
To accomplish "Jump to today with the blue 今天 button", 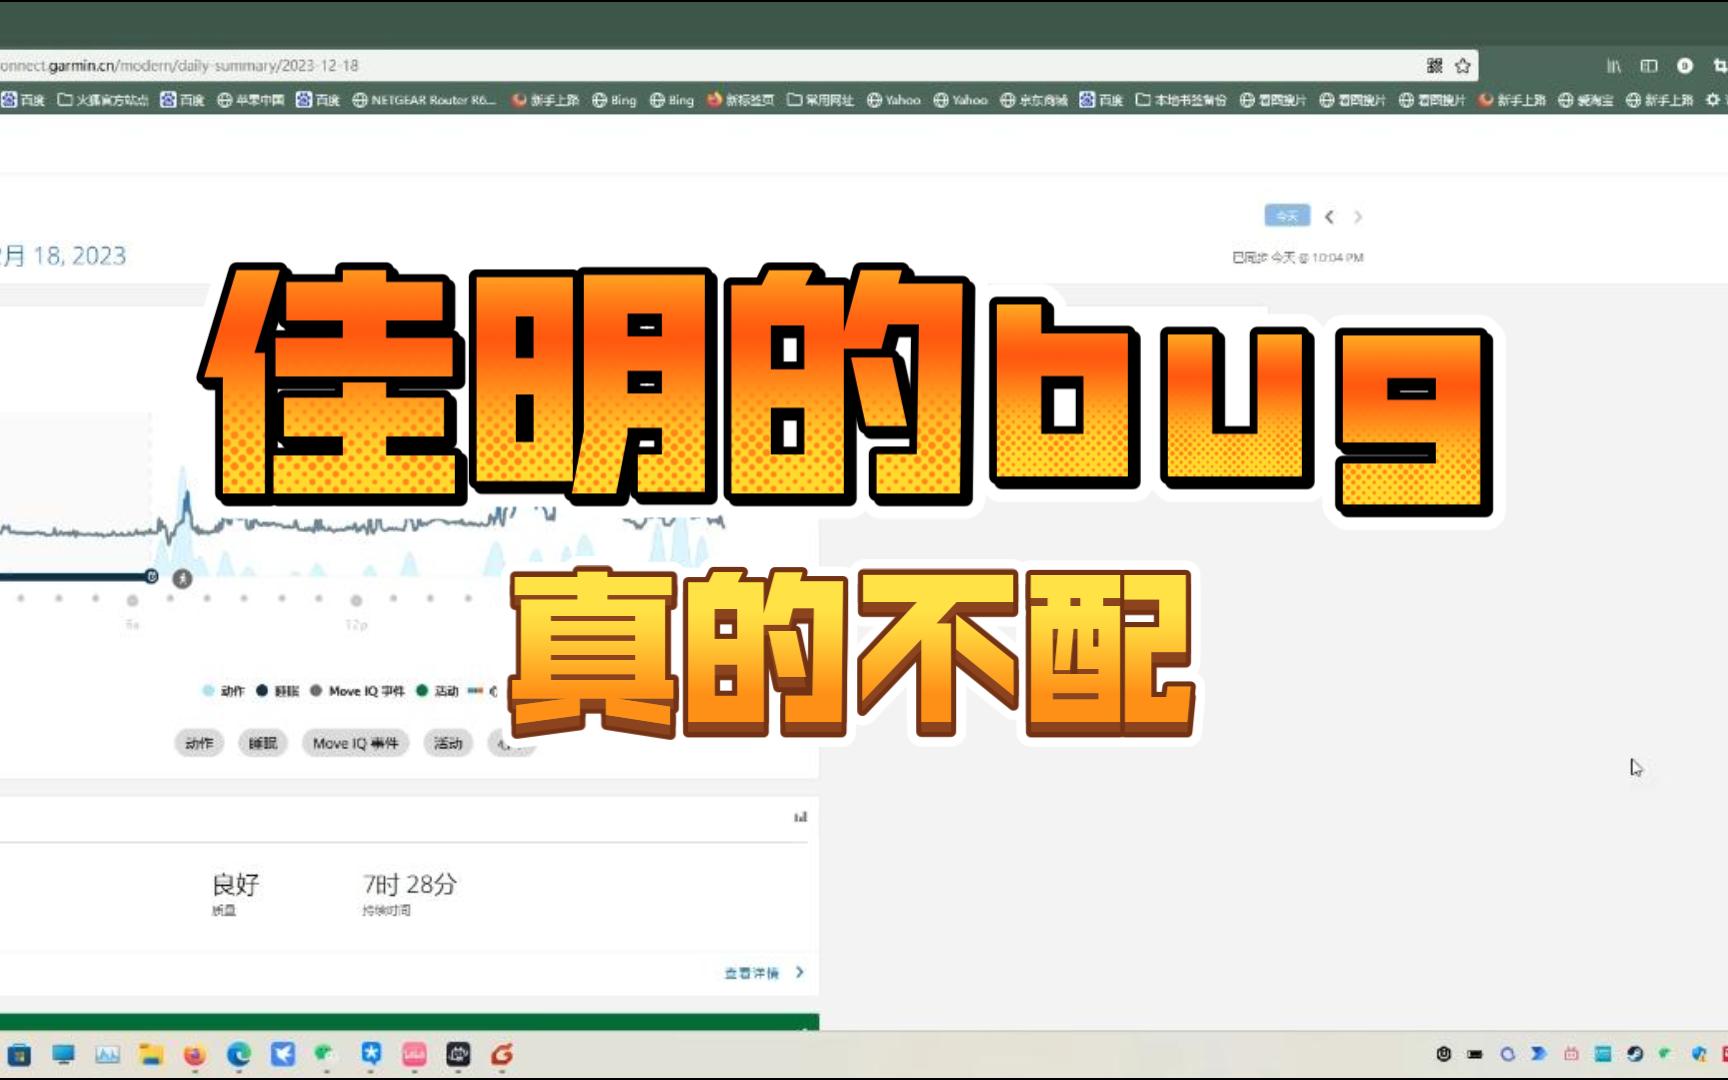I will click(x=1287, y=216).
